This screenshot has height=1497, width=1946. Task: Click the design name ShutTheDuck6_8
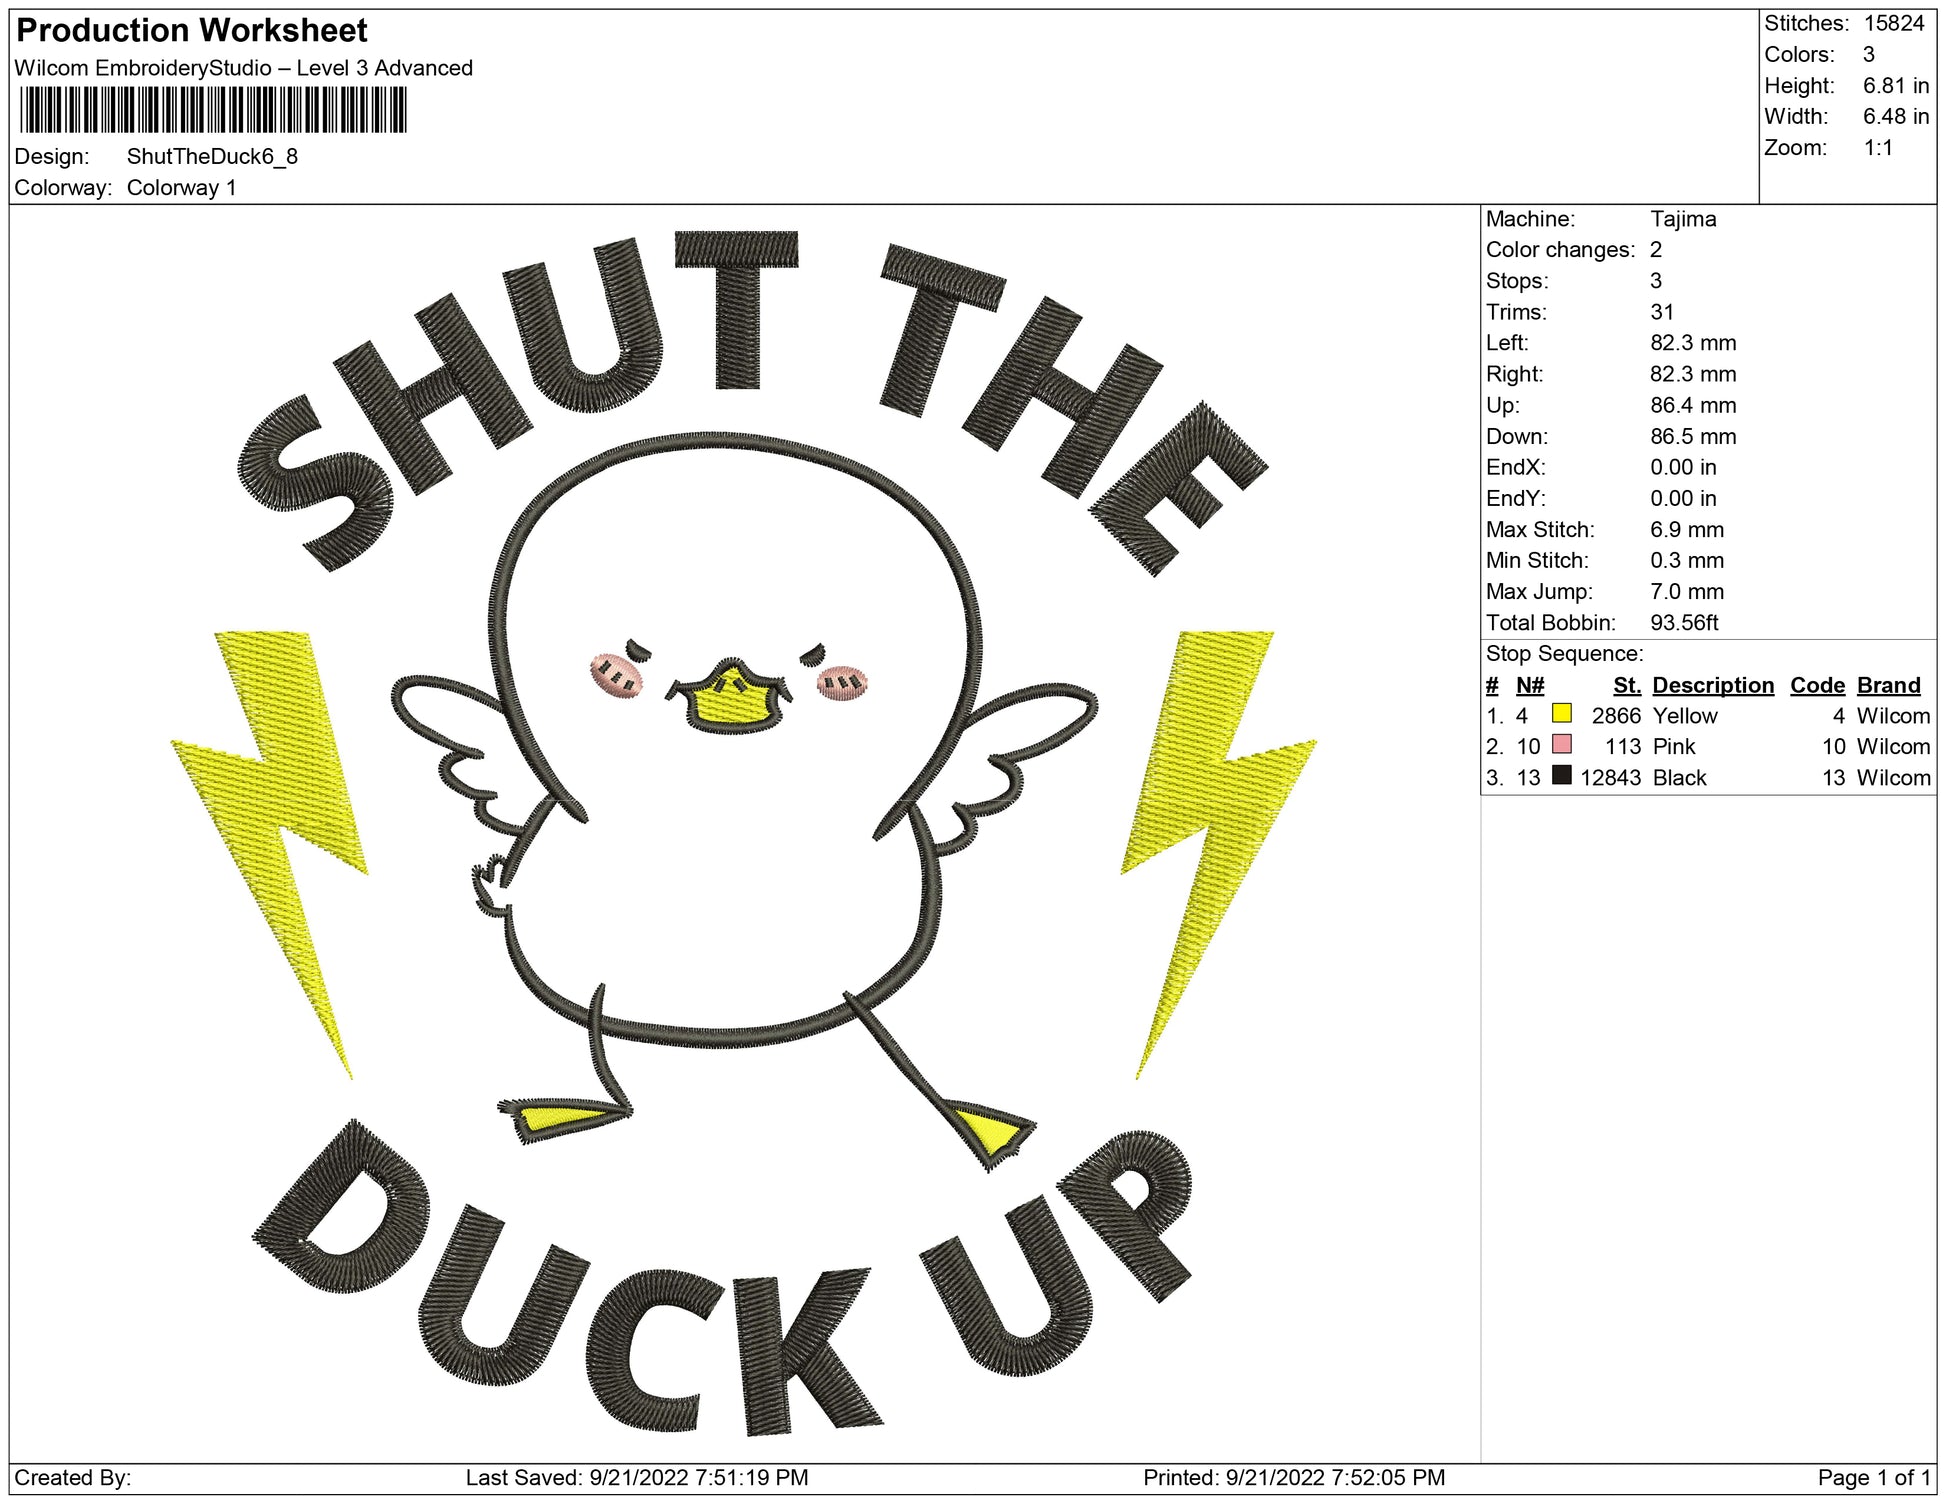click(x=212, y=156)
